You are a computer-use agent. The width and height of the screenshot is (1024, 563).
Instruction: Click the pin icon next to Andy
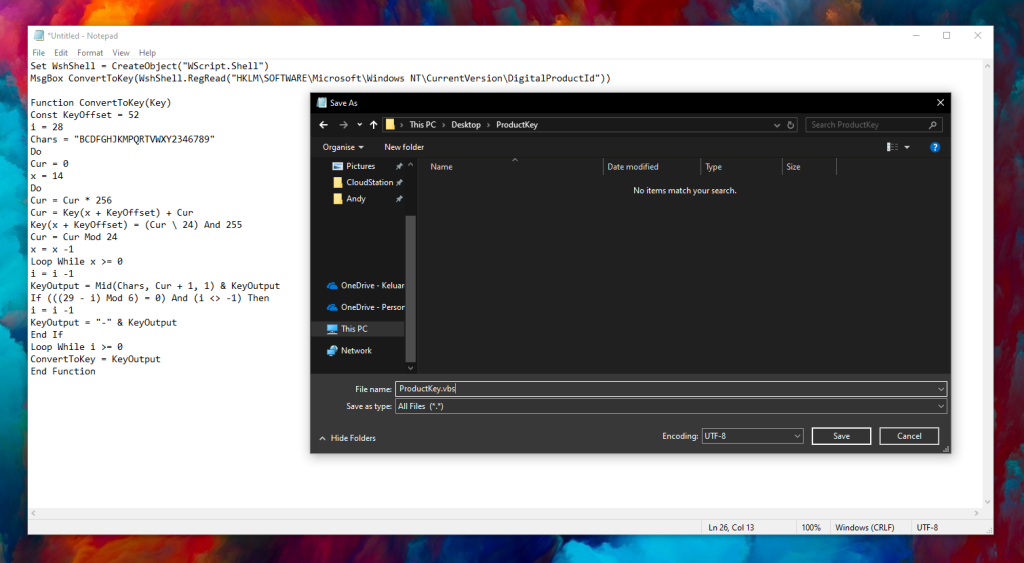coord(399,199)
